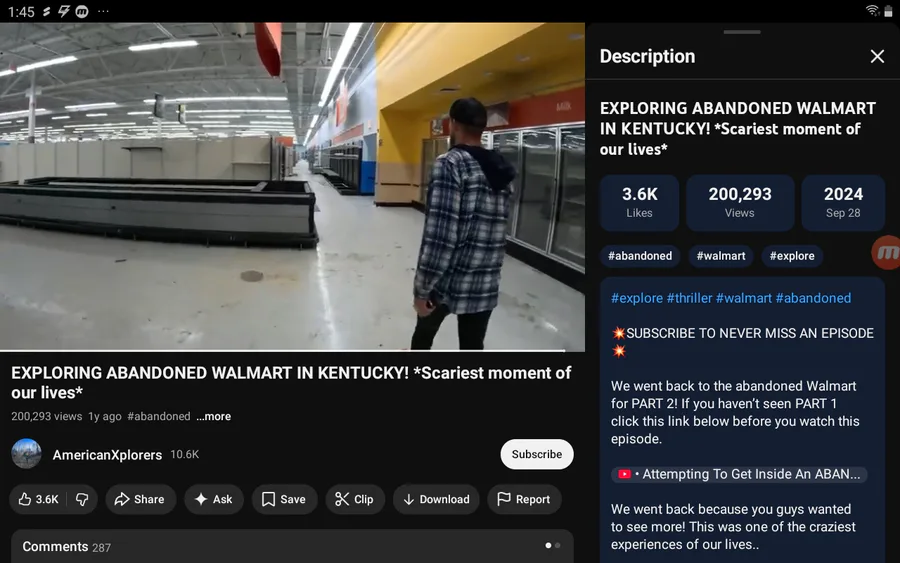This screenshot has width=900, height=563.
Task: Save video to a playlist
Action: 284,499
